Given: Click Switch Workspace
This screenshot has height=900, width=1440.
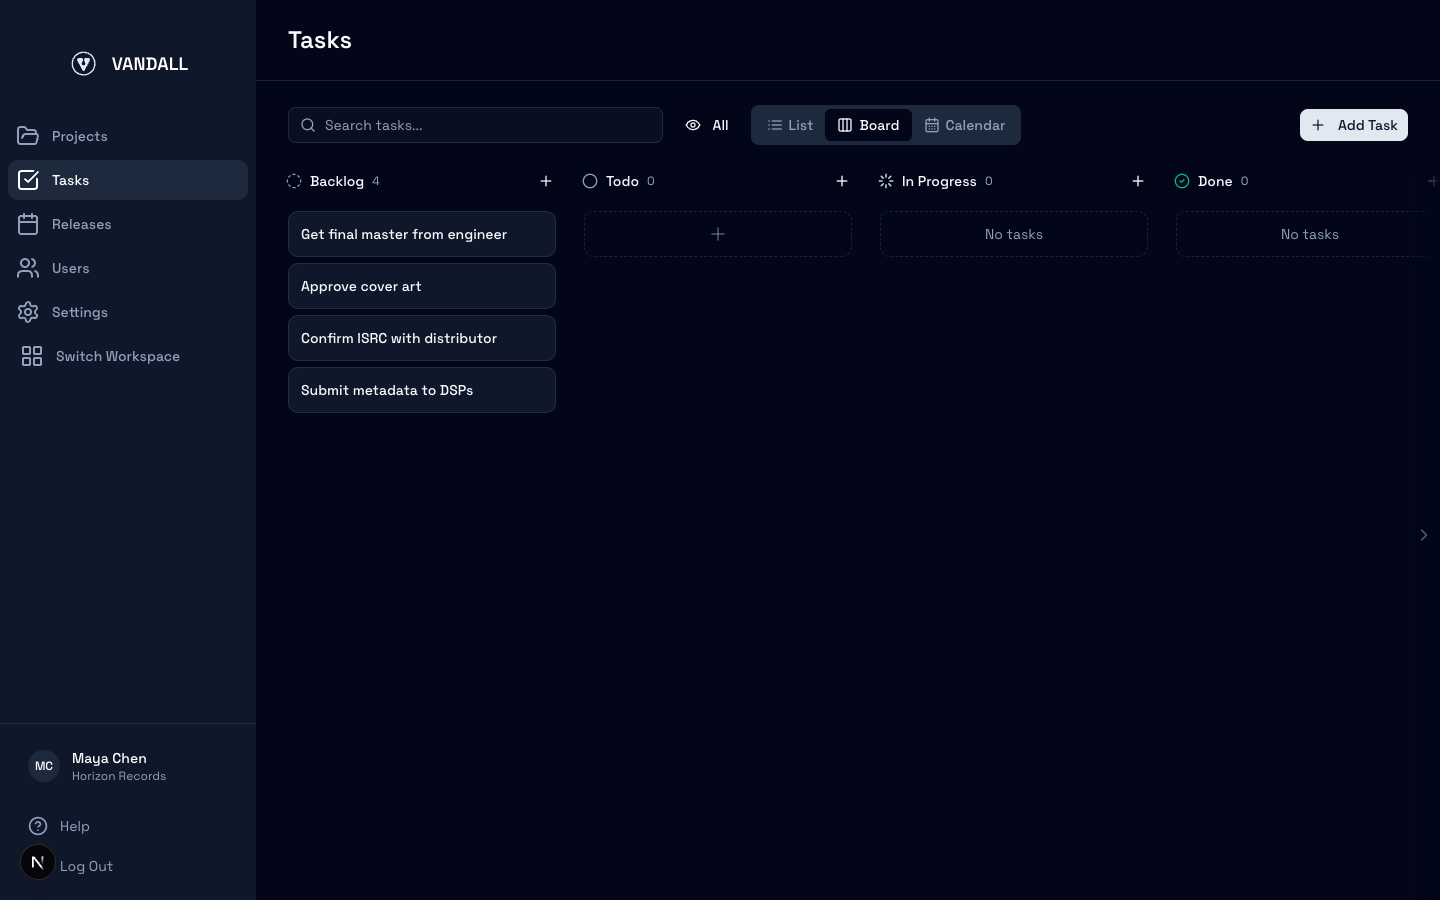Looking at the screenshot, I should (x=128, y=356).
